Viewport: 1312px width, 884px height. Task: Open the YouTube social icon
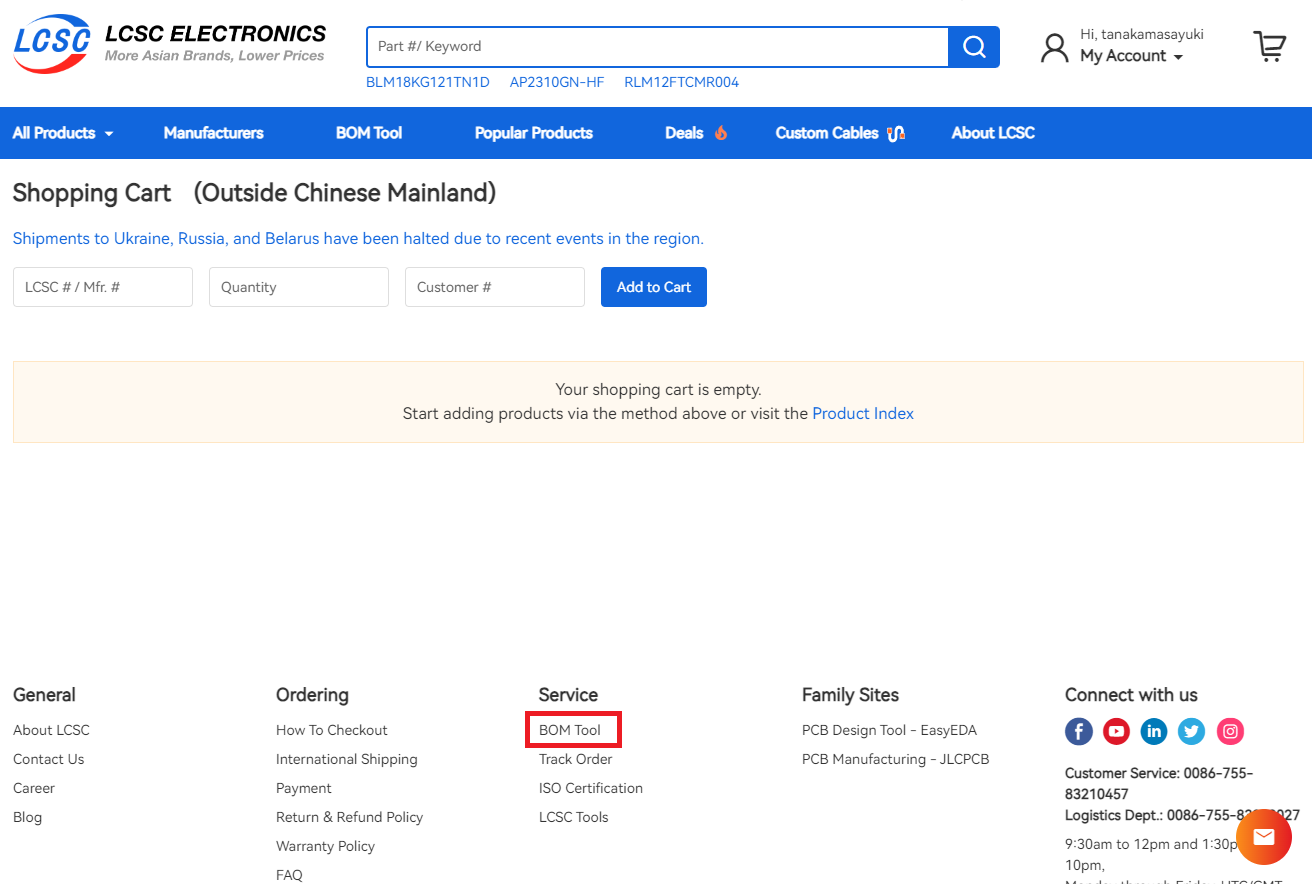[x=1116, y=731]
